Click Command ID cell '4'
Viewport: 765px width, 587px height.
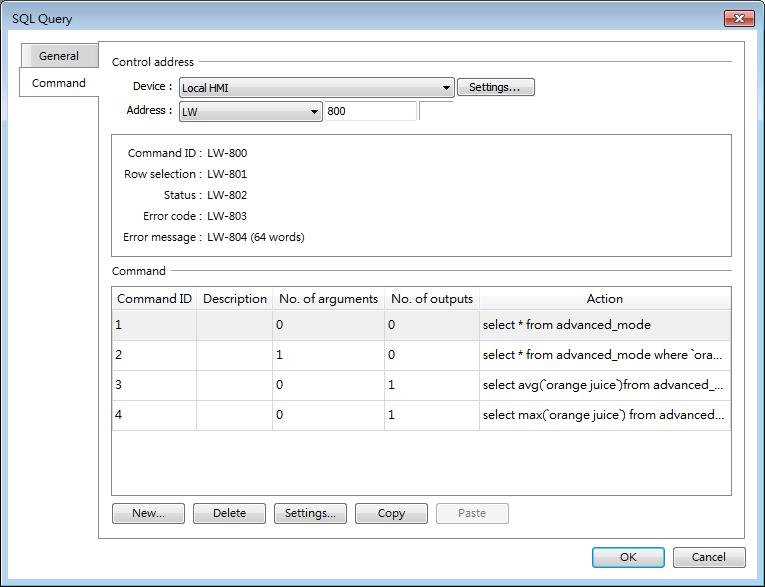(154, 415)
